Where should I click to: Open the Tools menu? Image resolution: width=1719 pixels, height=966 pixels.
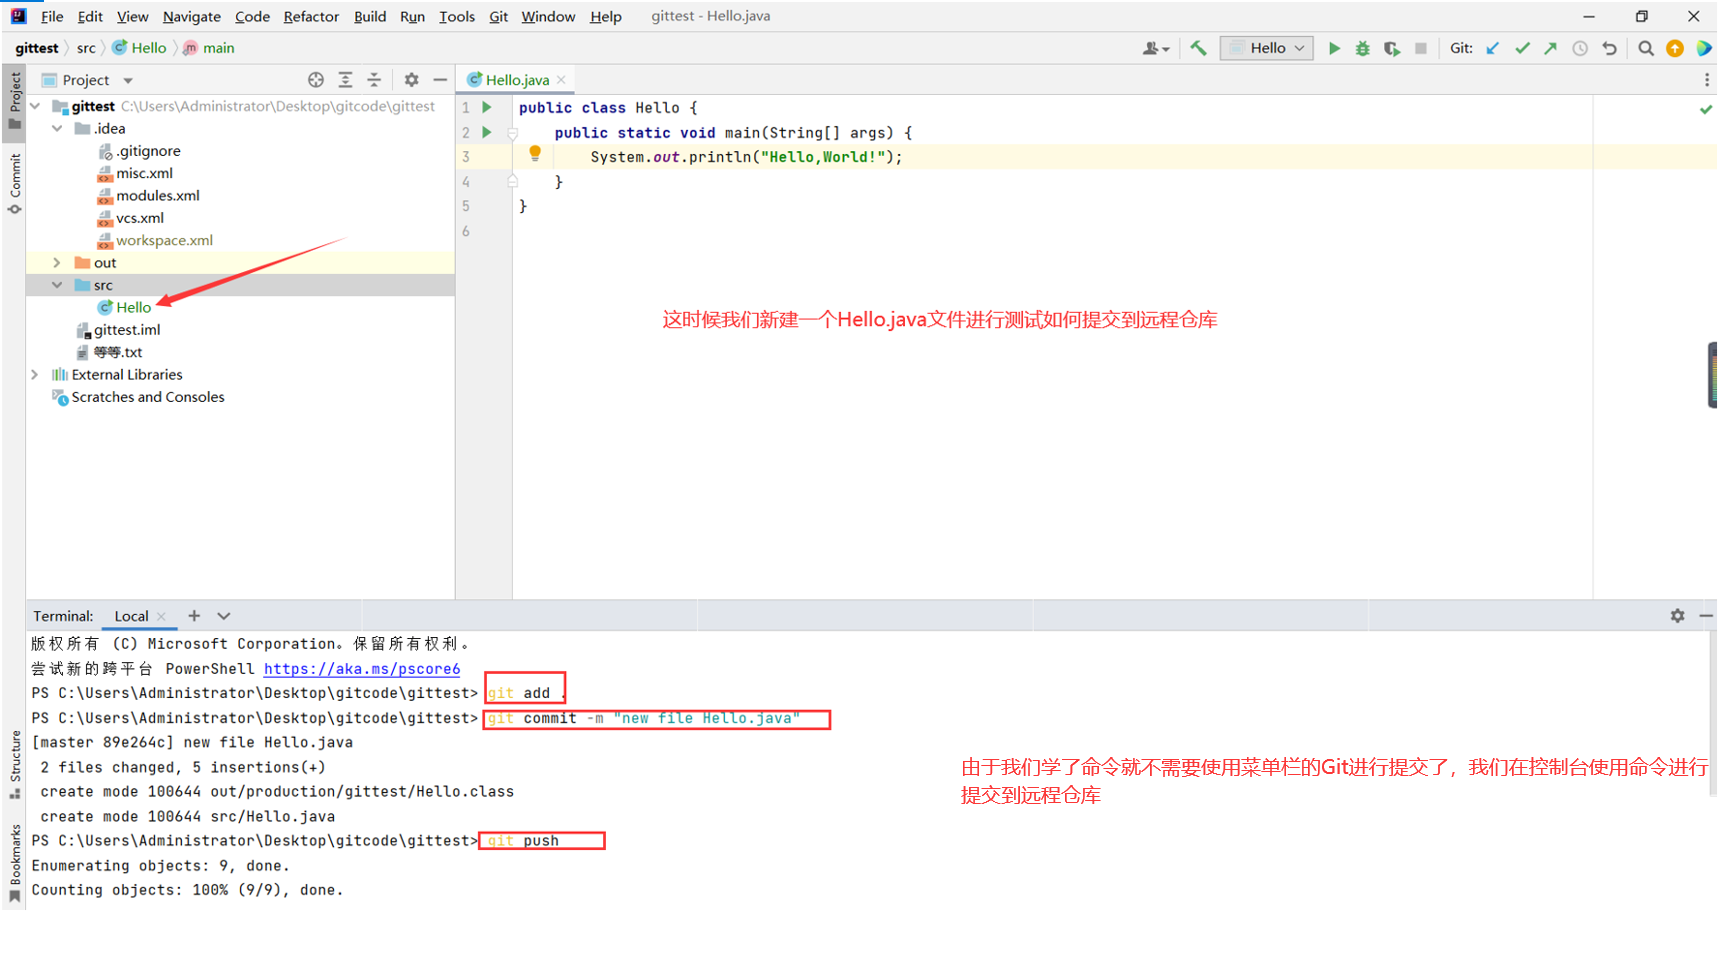point(457,16)
